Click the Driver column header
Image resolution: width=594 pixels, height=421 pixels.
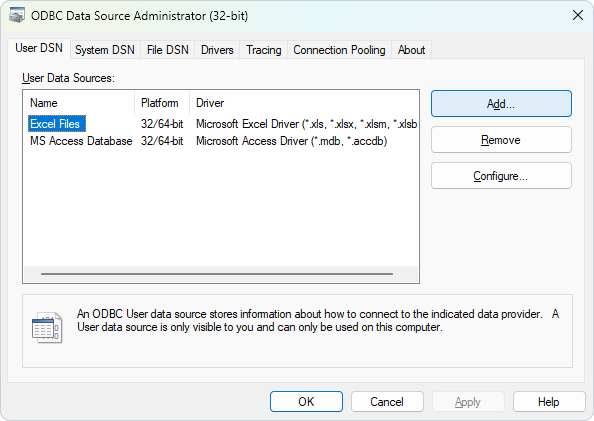(x=304, y=103)
